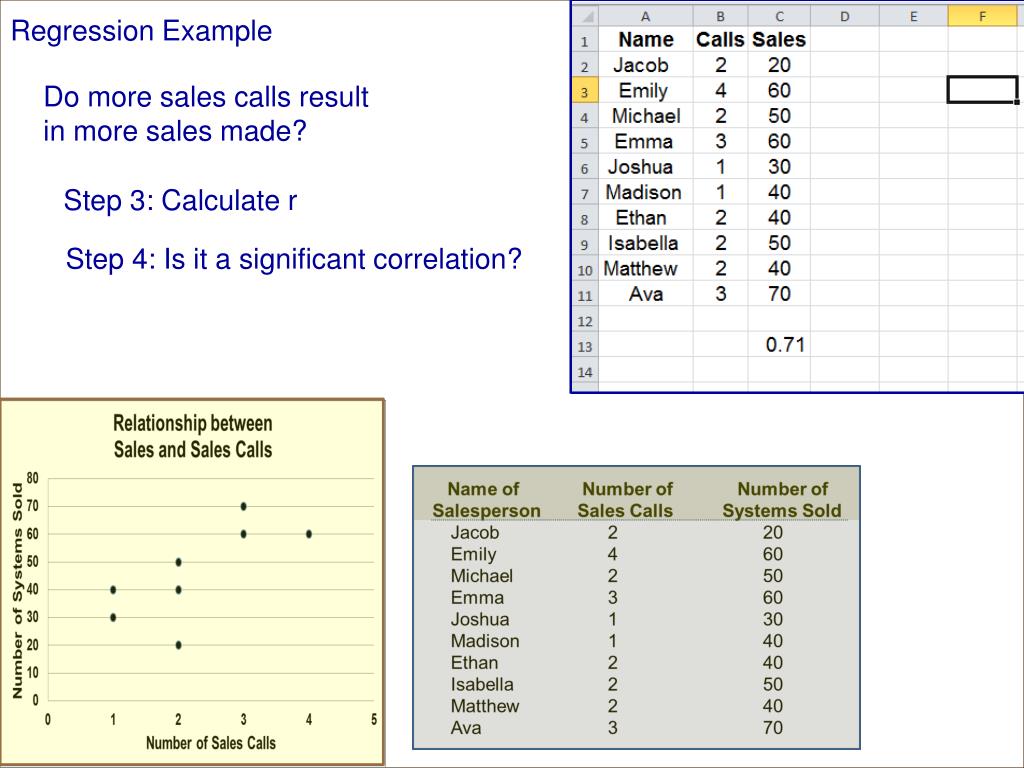The image size is (1024, 768).
Task: Click the Regression Example heading
Action: pos(141,31)
